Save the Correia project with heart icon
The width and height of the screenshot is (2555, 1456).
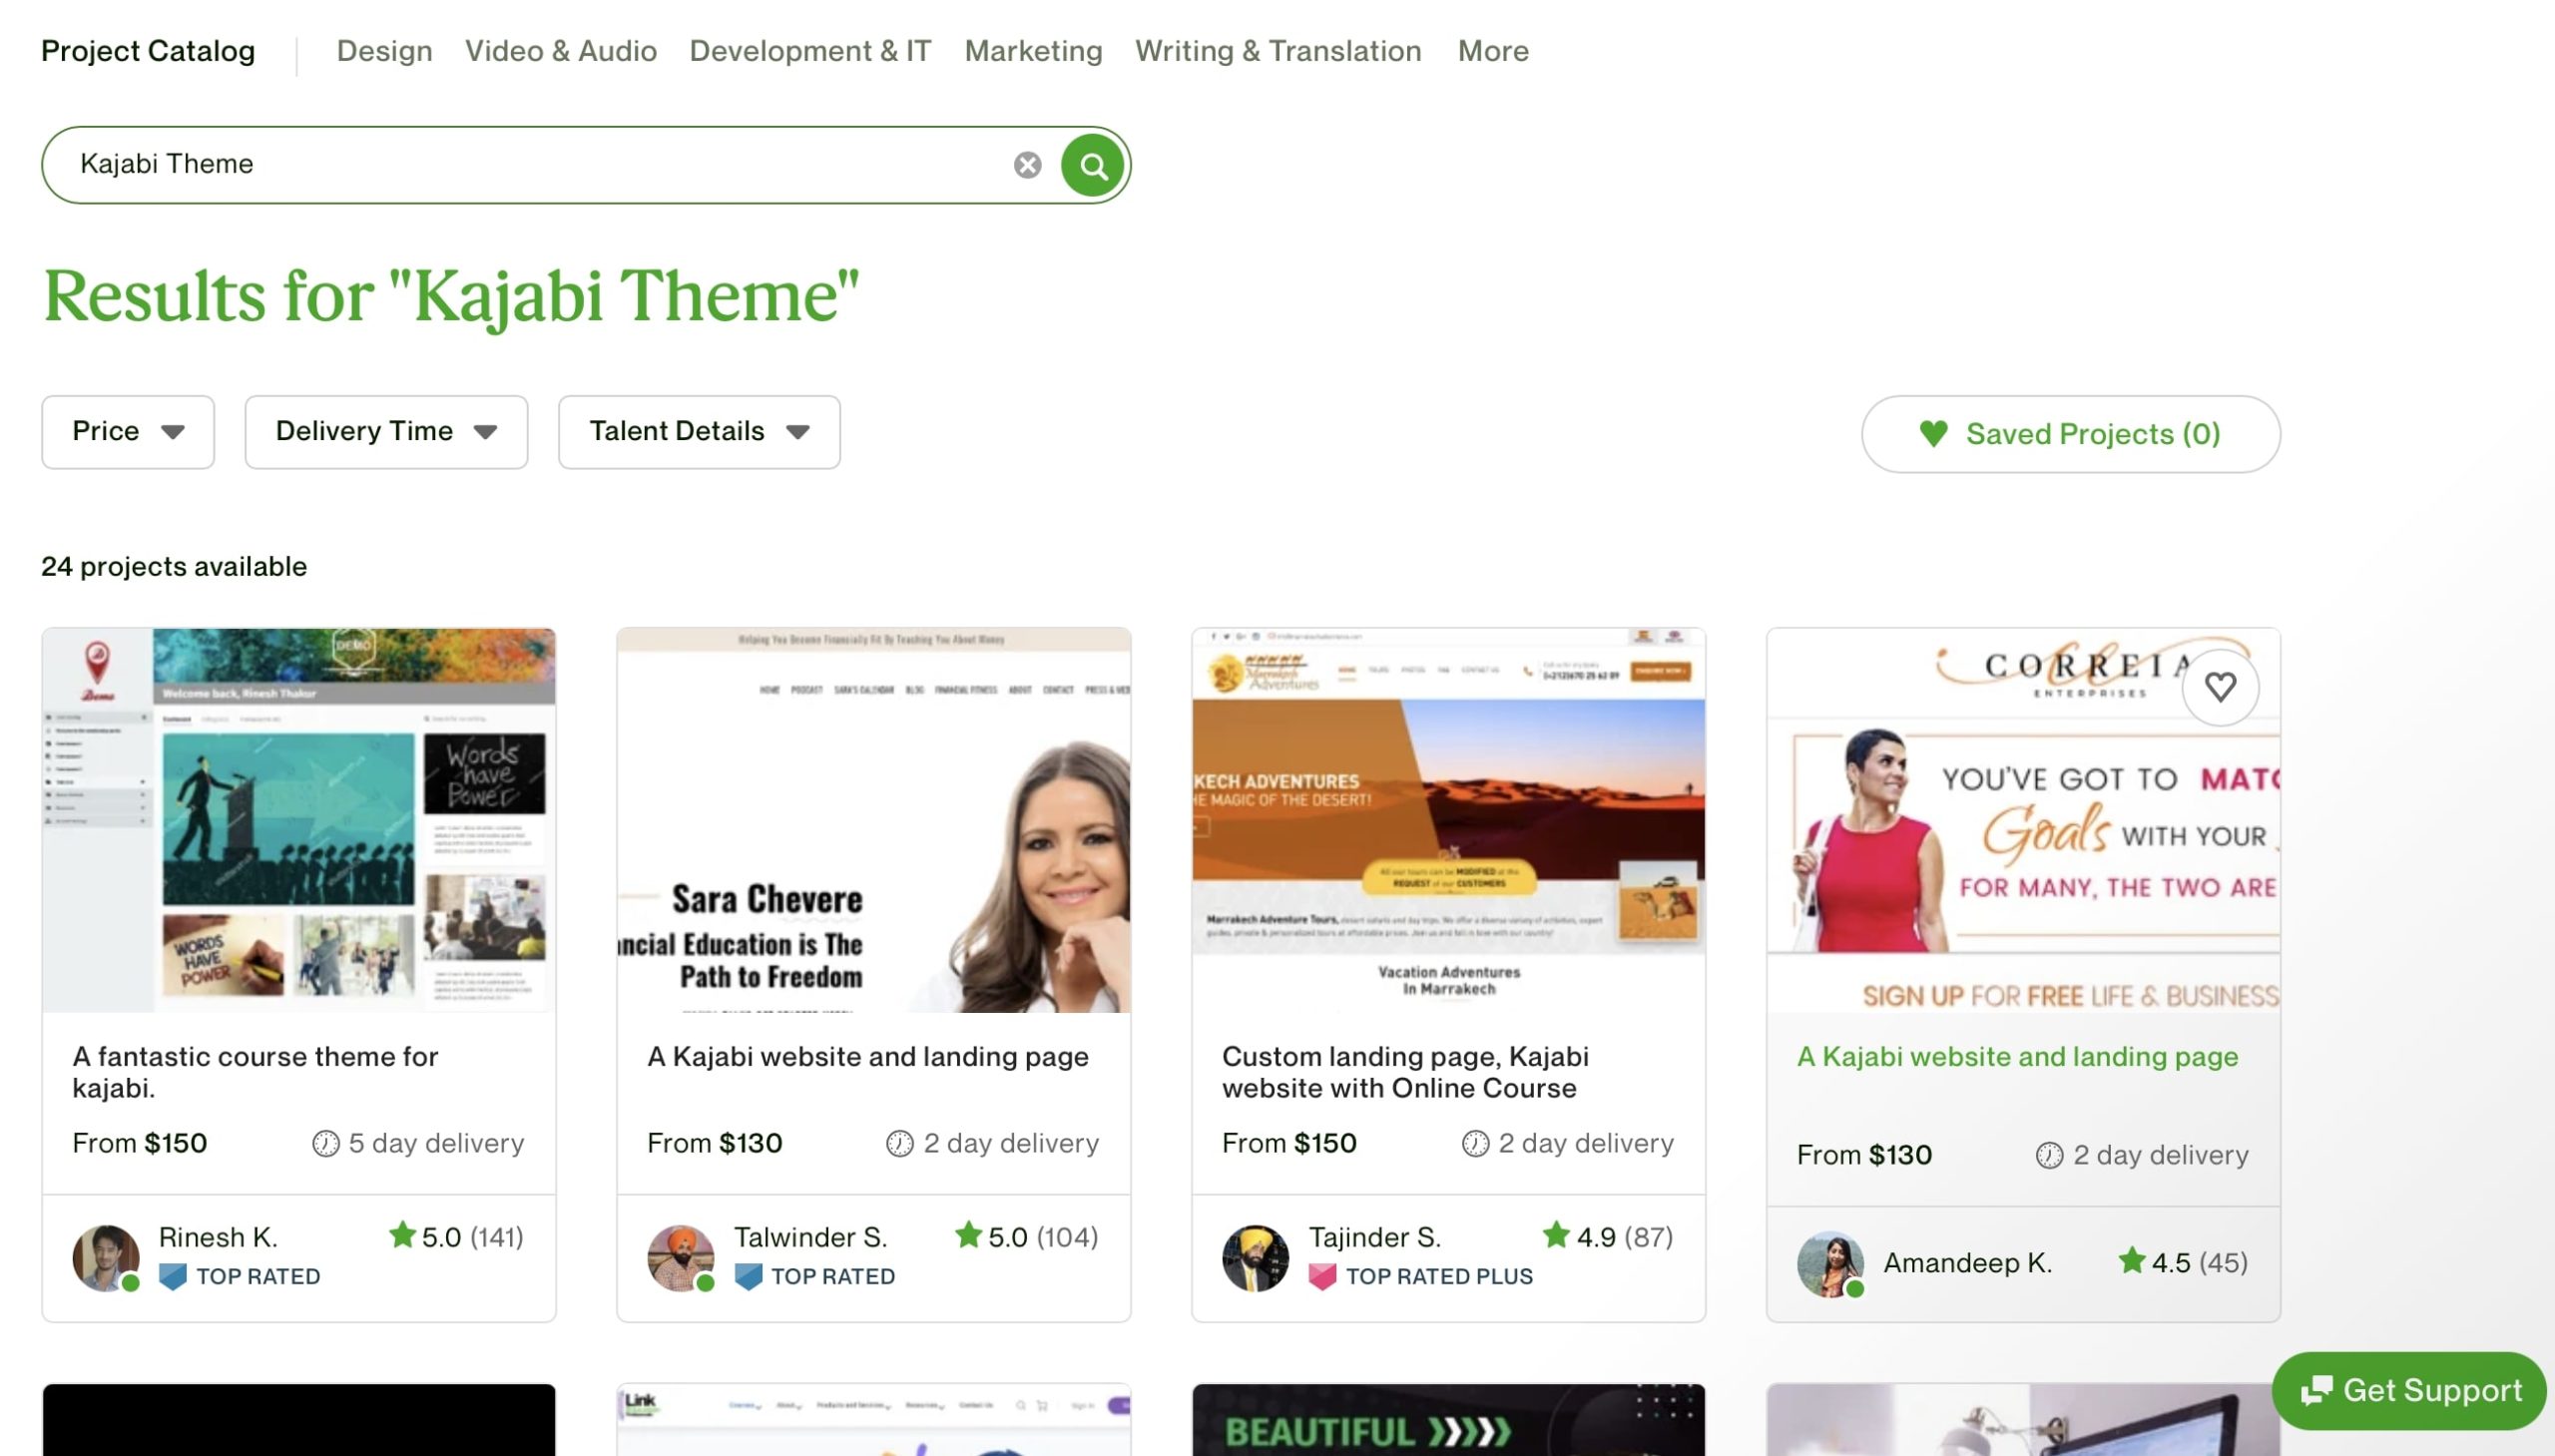(2220, 687)
